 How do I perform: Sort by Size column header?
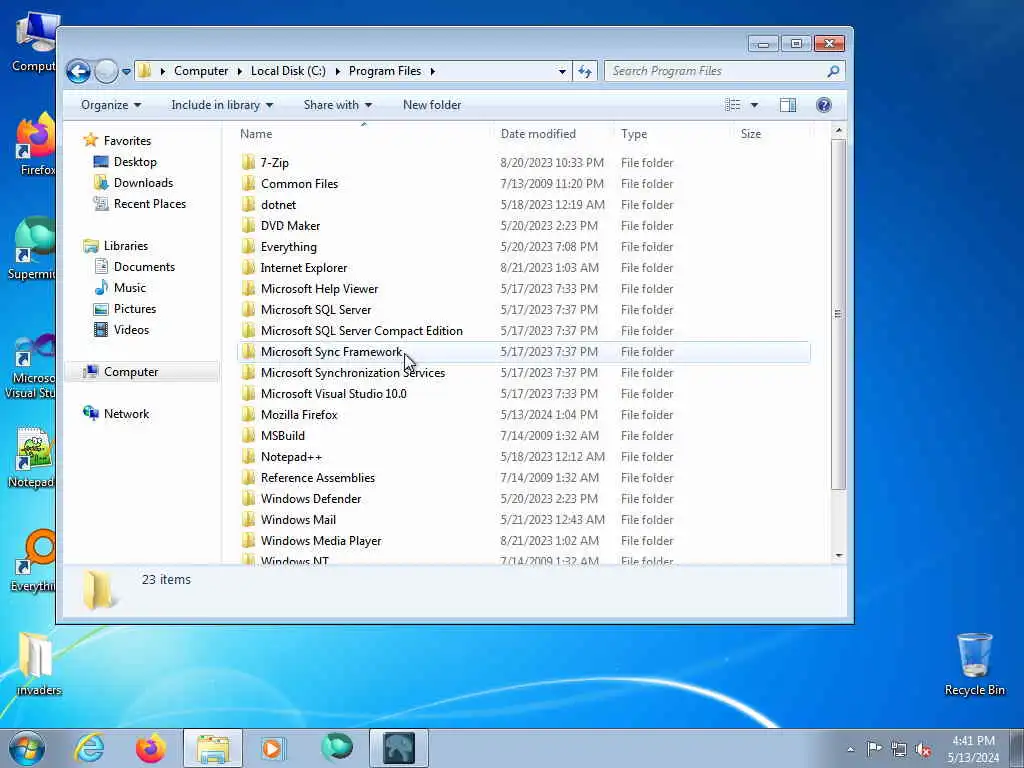point(750,134)
